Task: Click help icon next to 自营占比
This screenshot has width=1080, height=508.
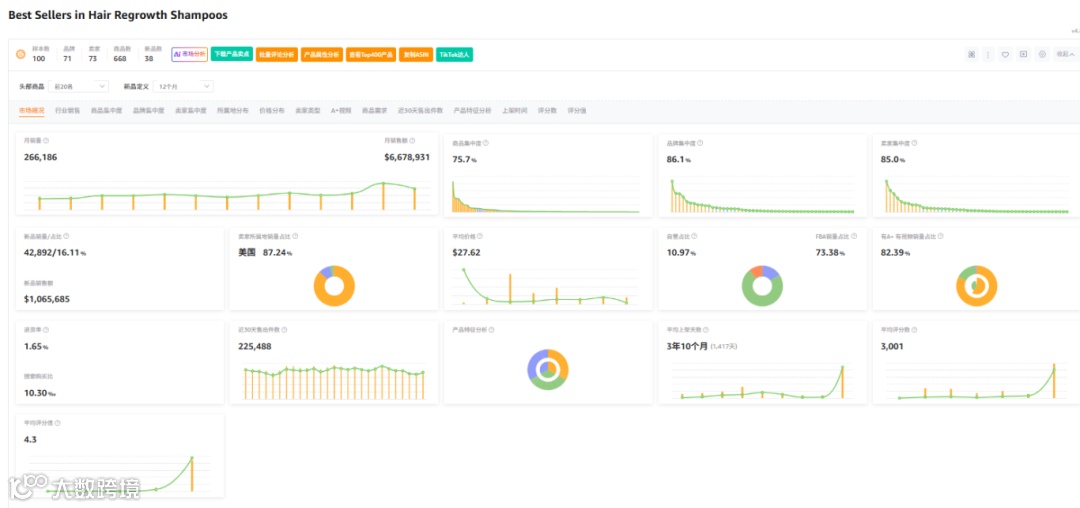Action: click(692, 235)
